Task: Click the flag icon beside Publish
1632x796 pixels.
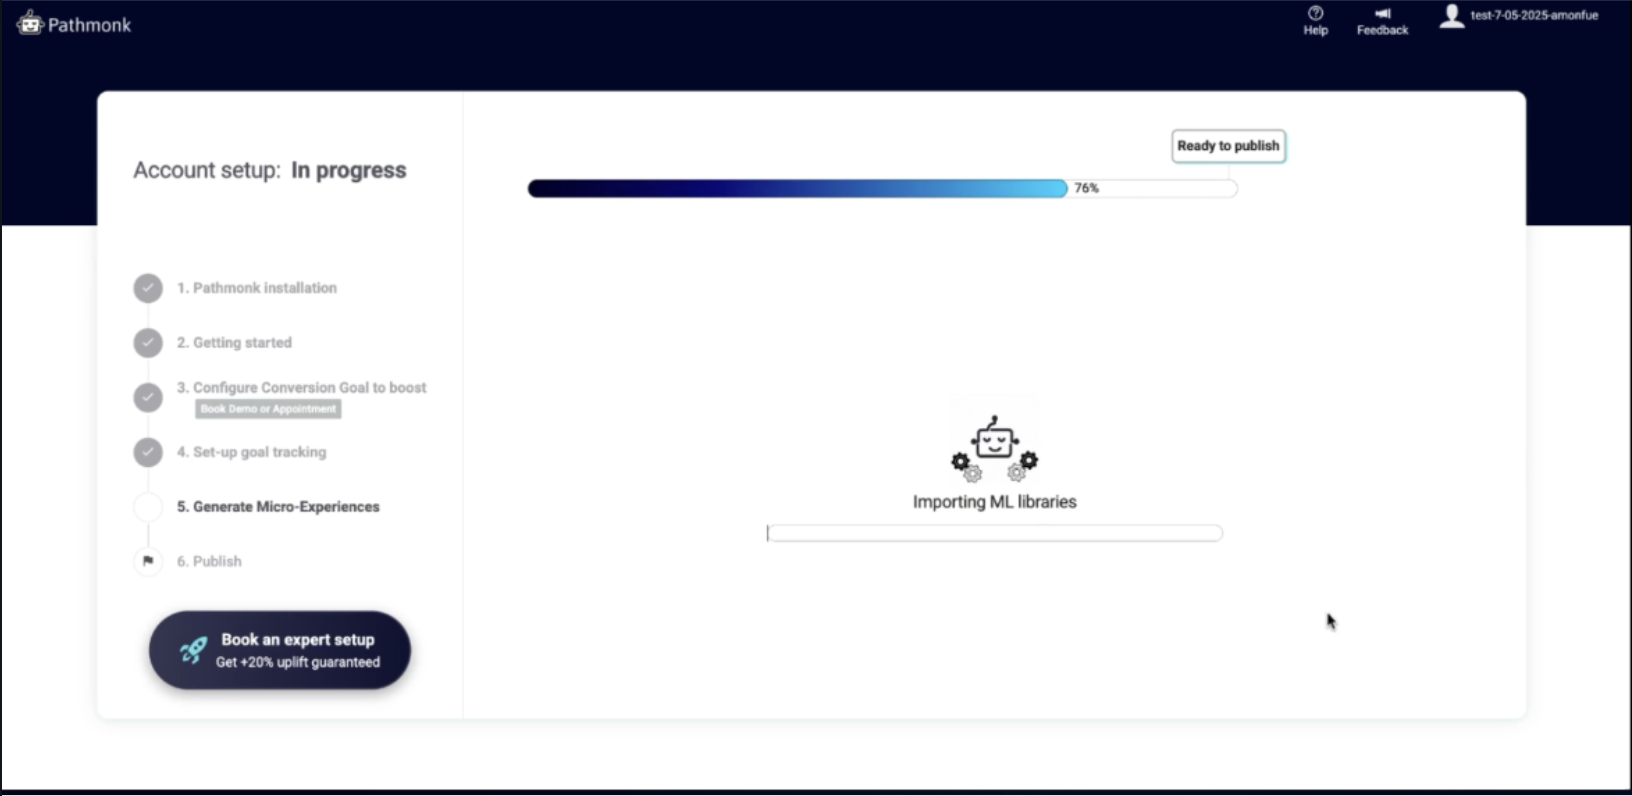Action: [x=148, y=561]
